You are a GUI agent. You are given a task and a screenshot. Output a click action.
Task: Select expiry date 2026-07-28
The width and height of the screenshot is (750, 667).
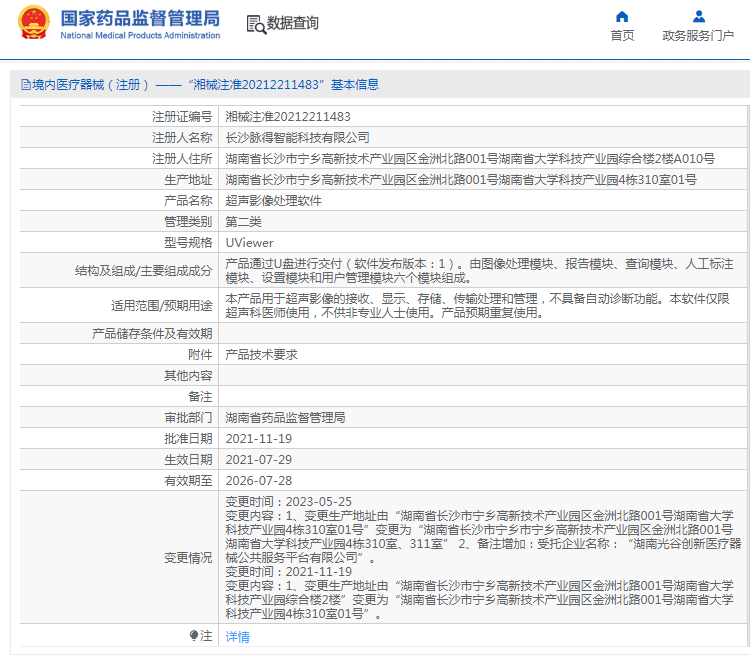click(259, 481)
